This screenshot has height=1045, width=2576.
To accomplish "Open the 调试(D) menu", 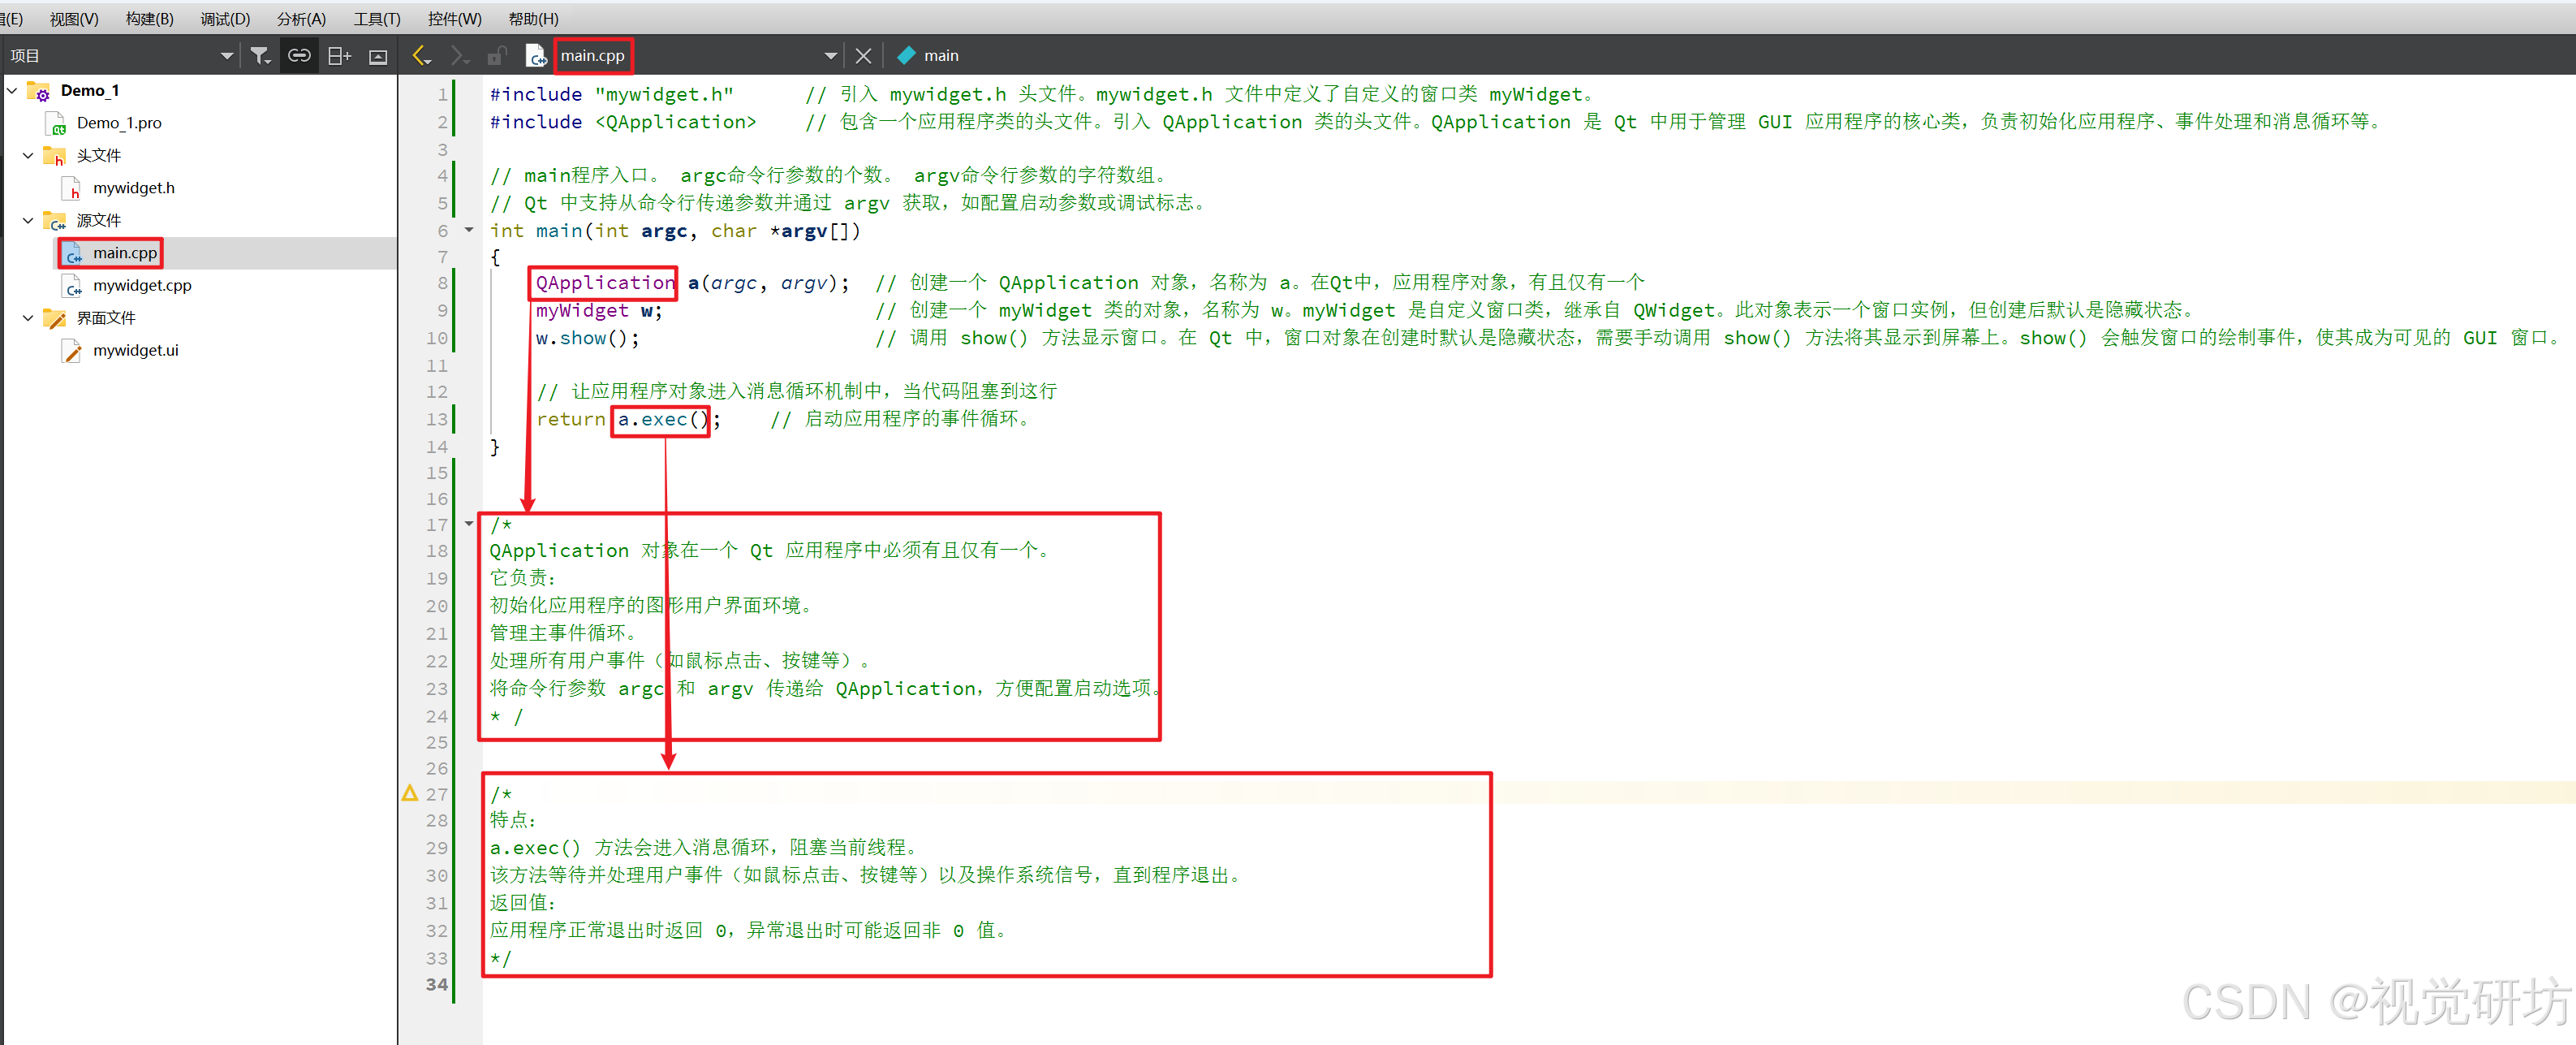I will 225,19.
